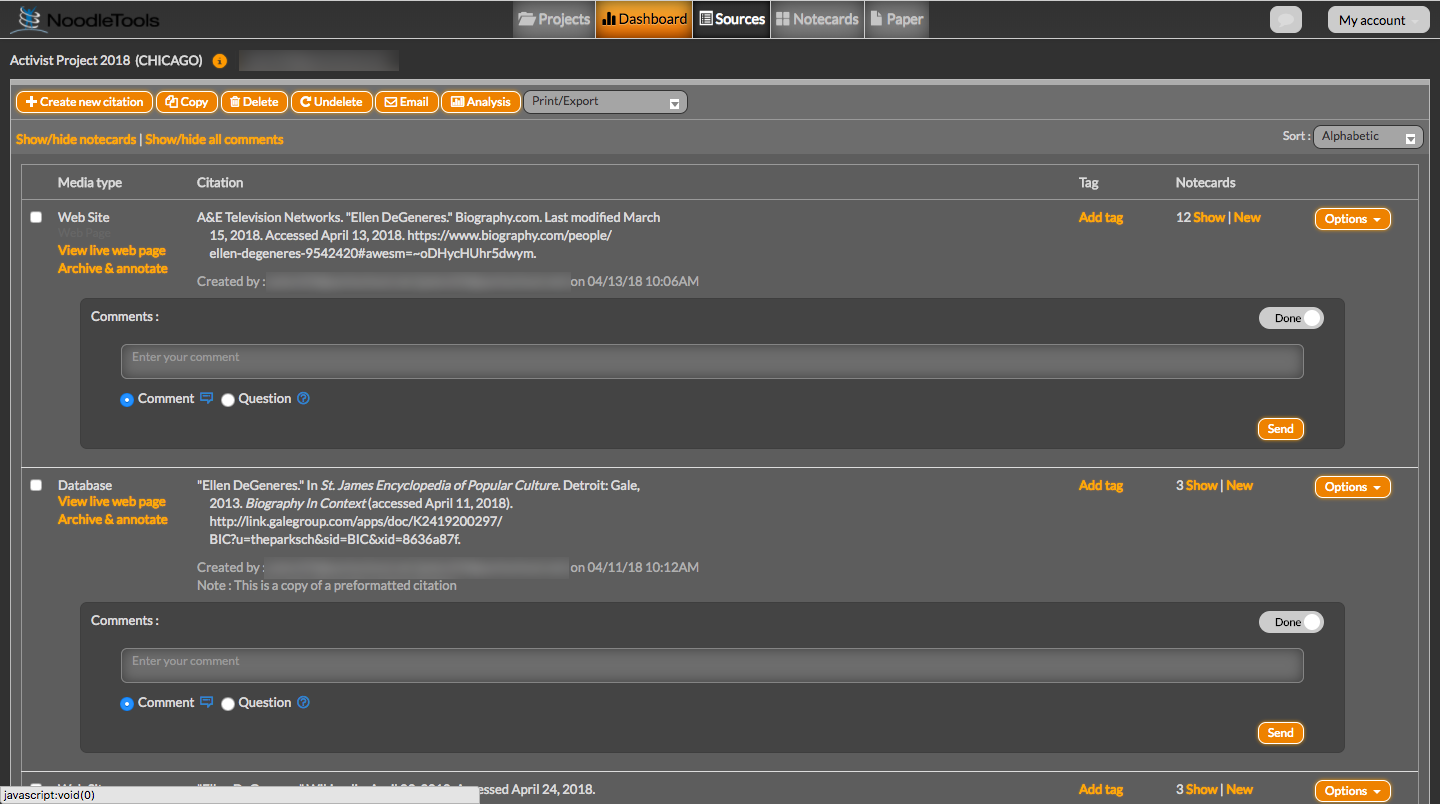Go to the Notecards tab
Image resolution: width=1440 pixels, height=804 pixels.
[817, 19]
